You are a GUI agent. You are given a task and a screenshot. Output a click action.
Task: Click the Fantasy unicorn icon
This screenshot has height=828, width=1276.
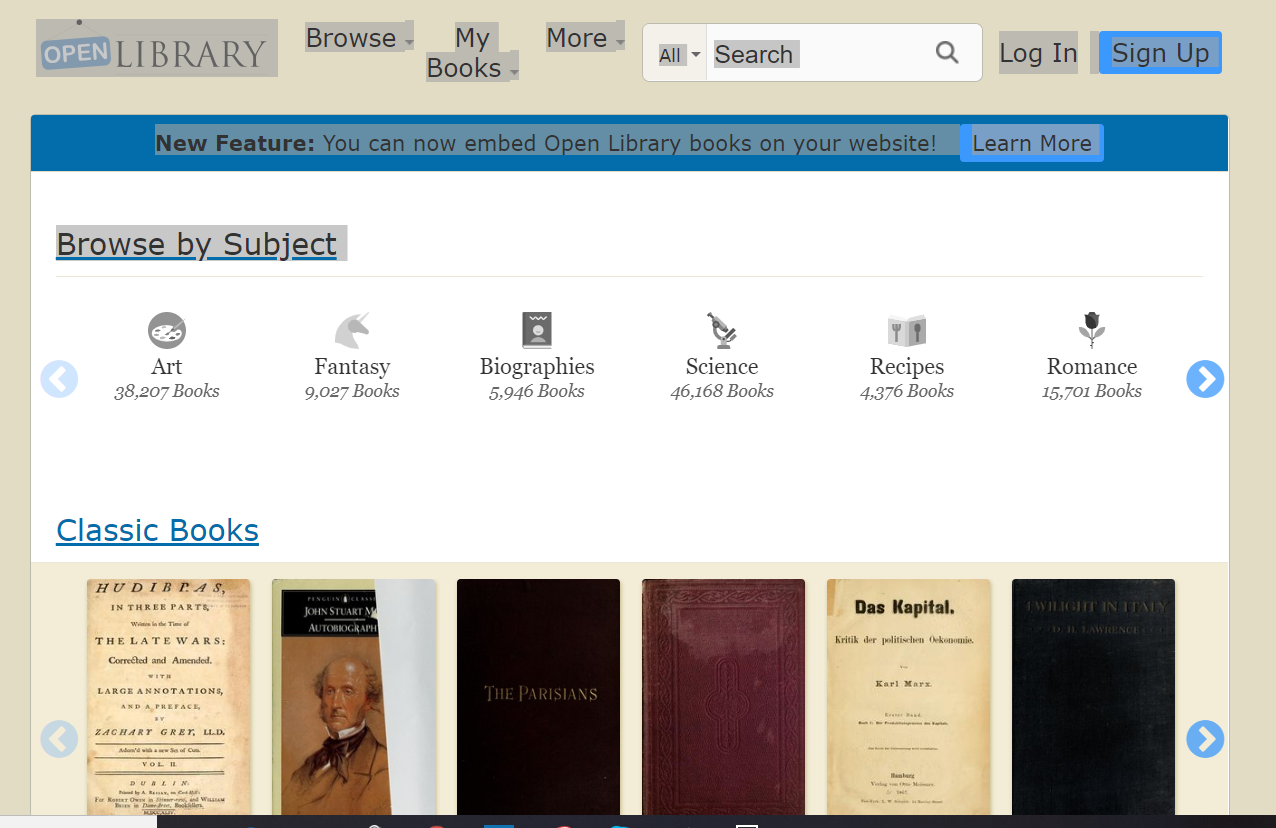pyautogui.click(x=352, y=330)
